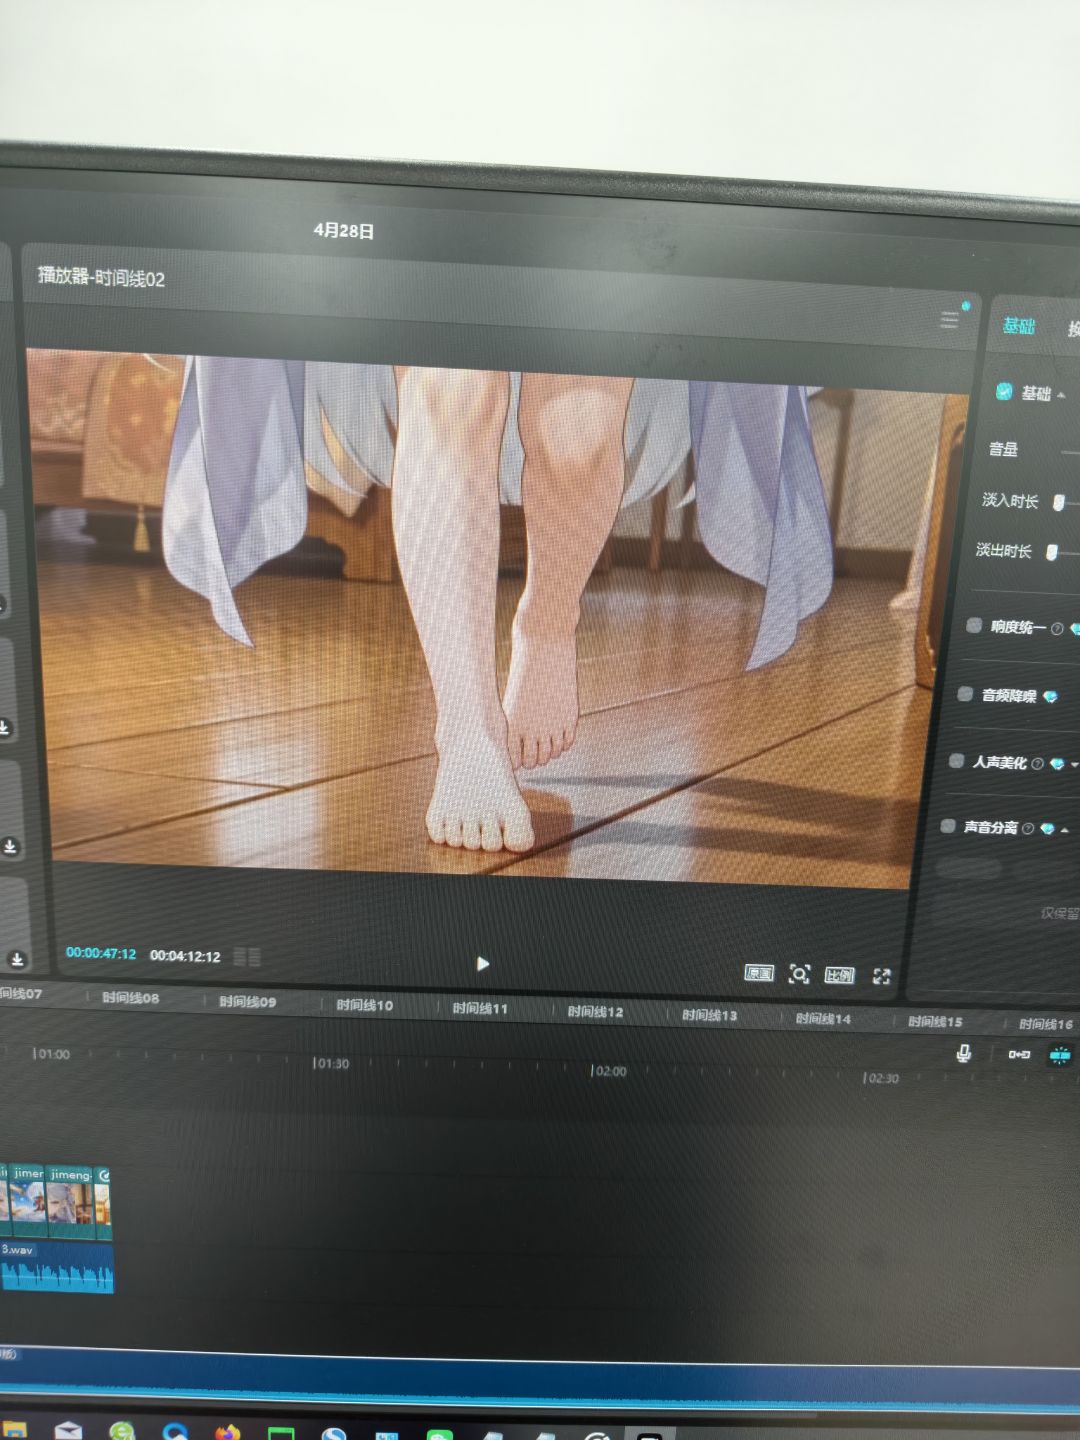Viewport: 1080px width, 1440px height.
Task: Expand the 人声美化 section arrow
Action: pyautogui.click(x=1074, y=765)
